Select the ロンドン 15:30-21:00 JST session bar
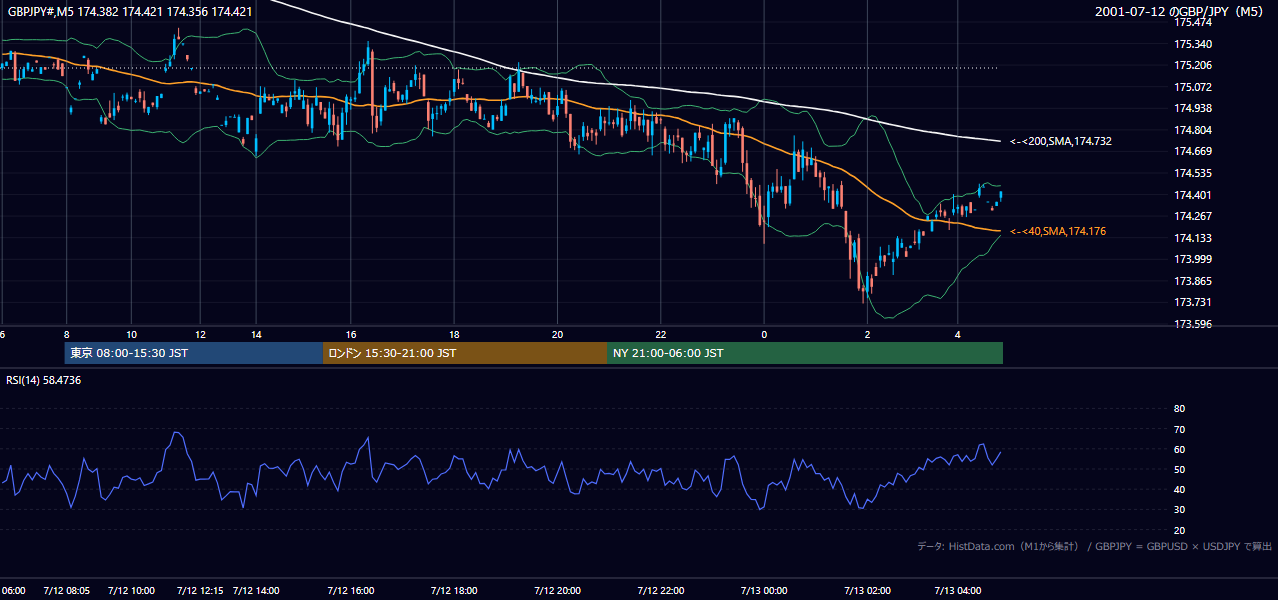 [x=465, y=353]
